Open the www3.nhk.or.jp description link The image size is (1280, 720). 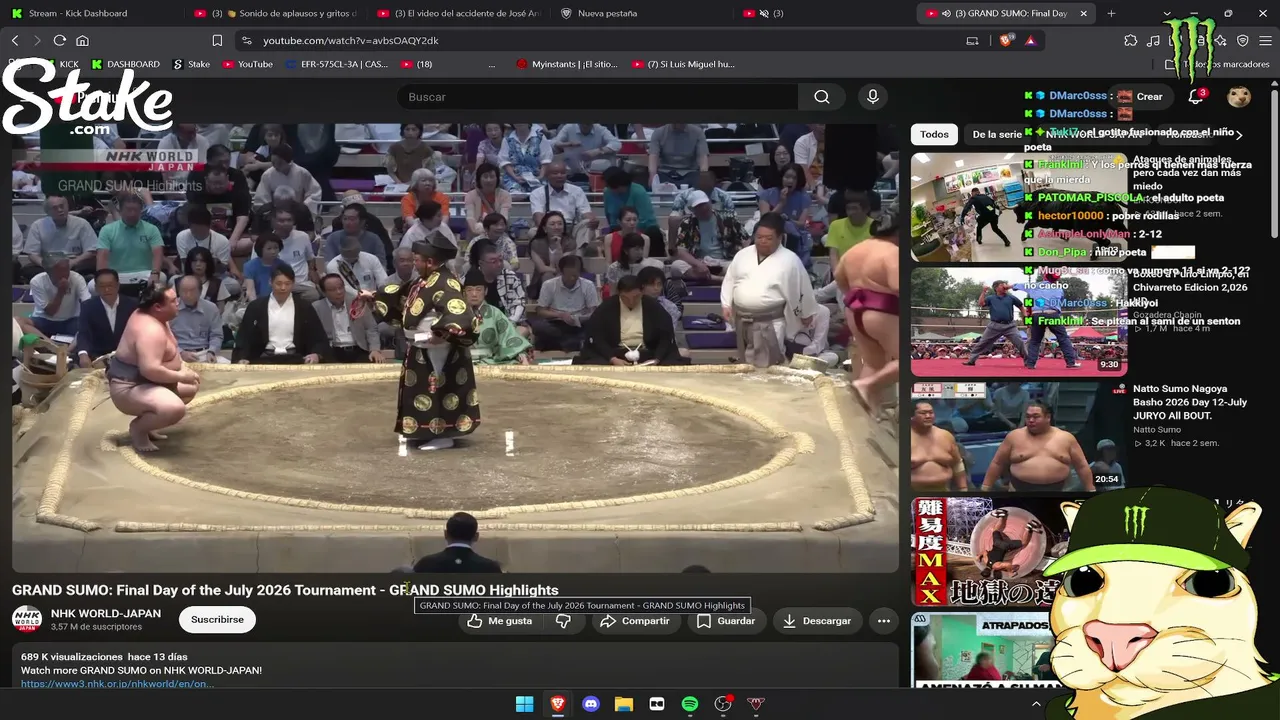point(117,684)
